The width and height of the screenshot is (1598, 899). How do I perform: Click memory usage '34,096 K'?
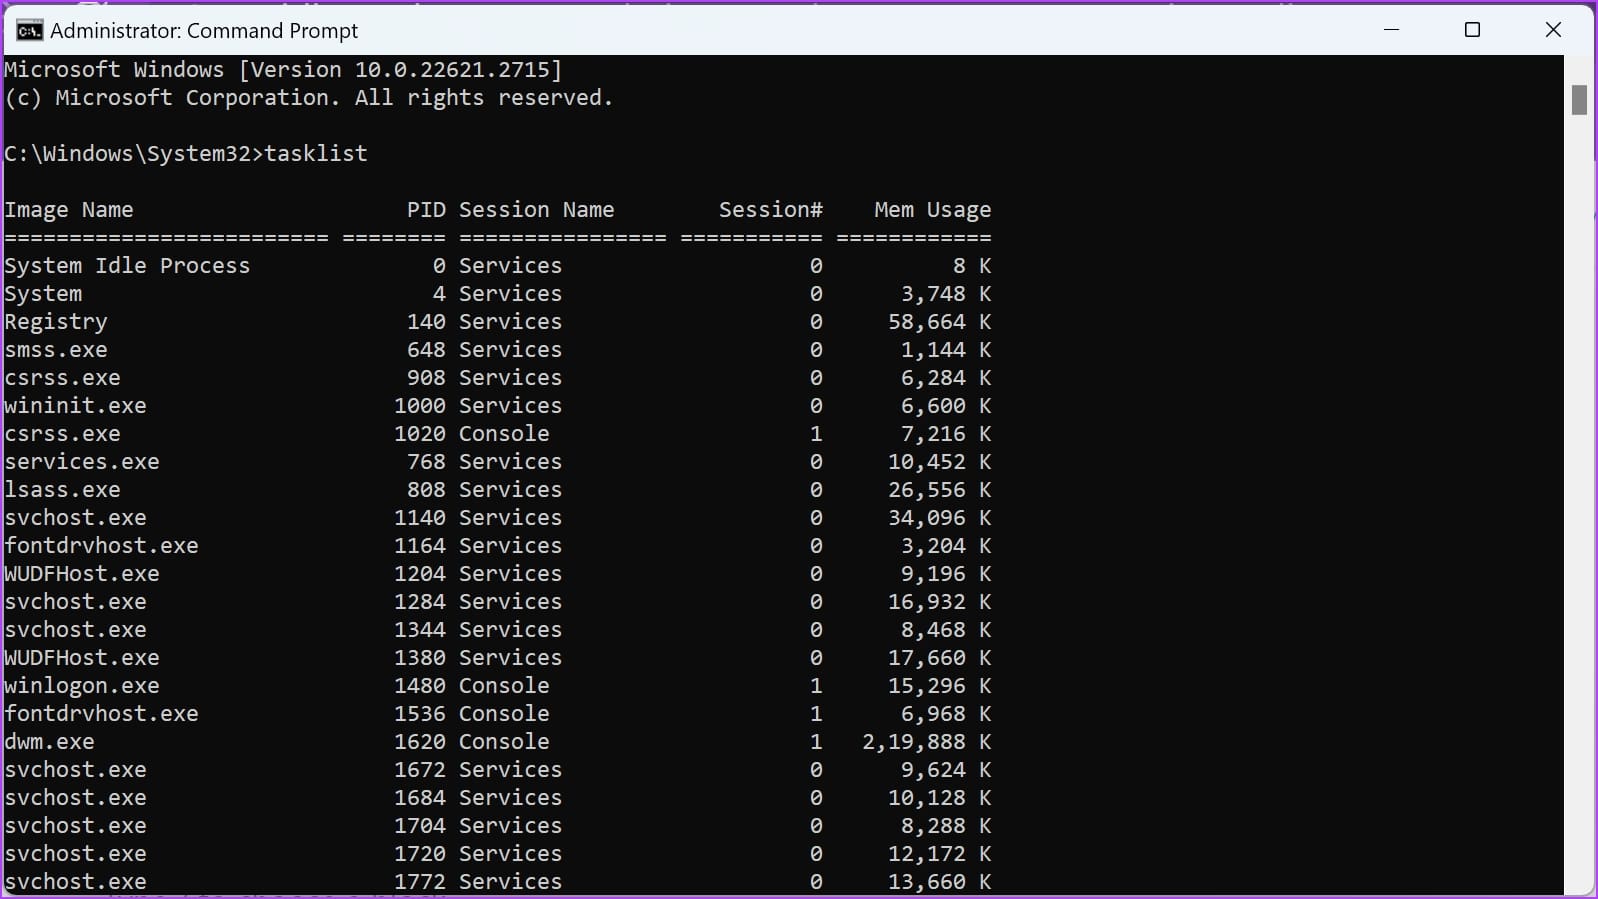(x=940, y=518)
